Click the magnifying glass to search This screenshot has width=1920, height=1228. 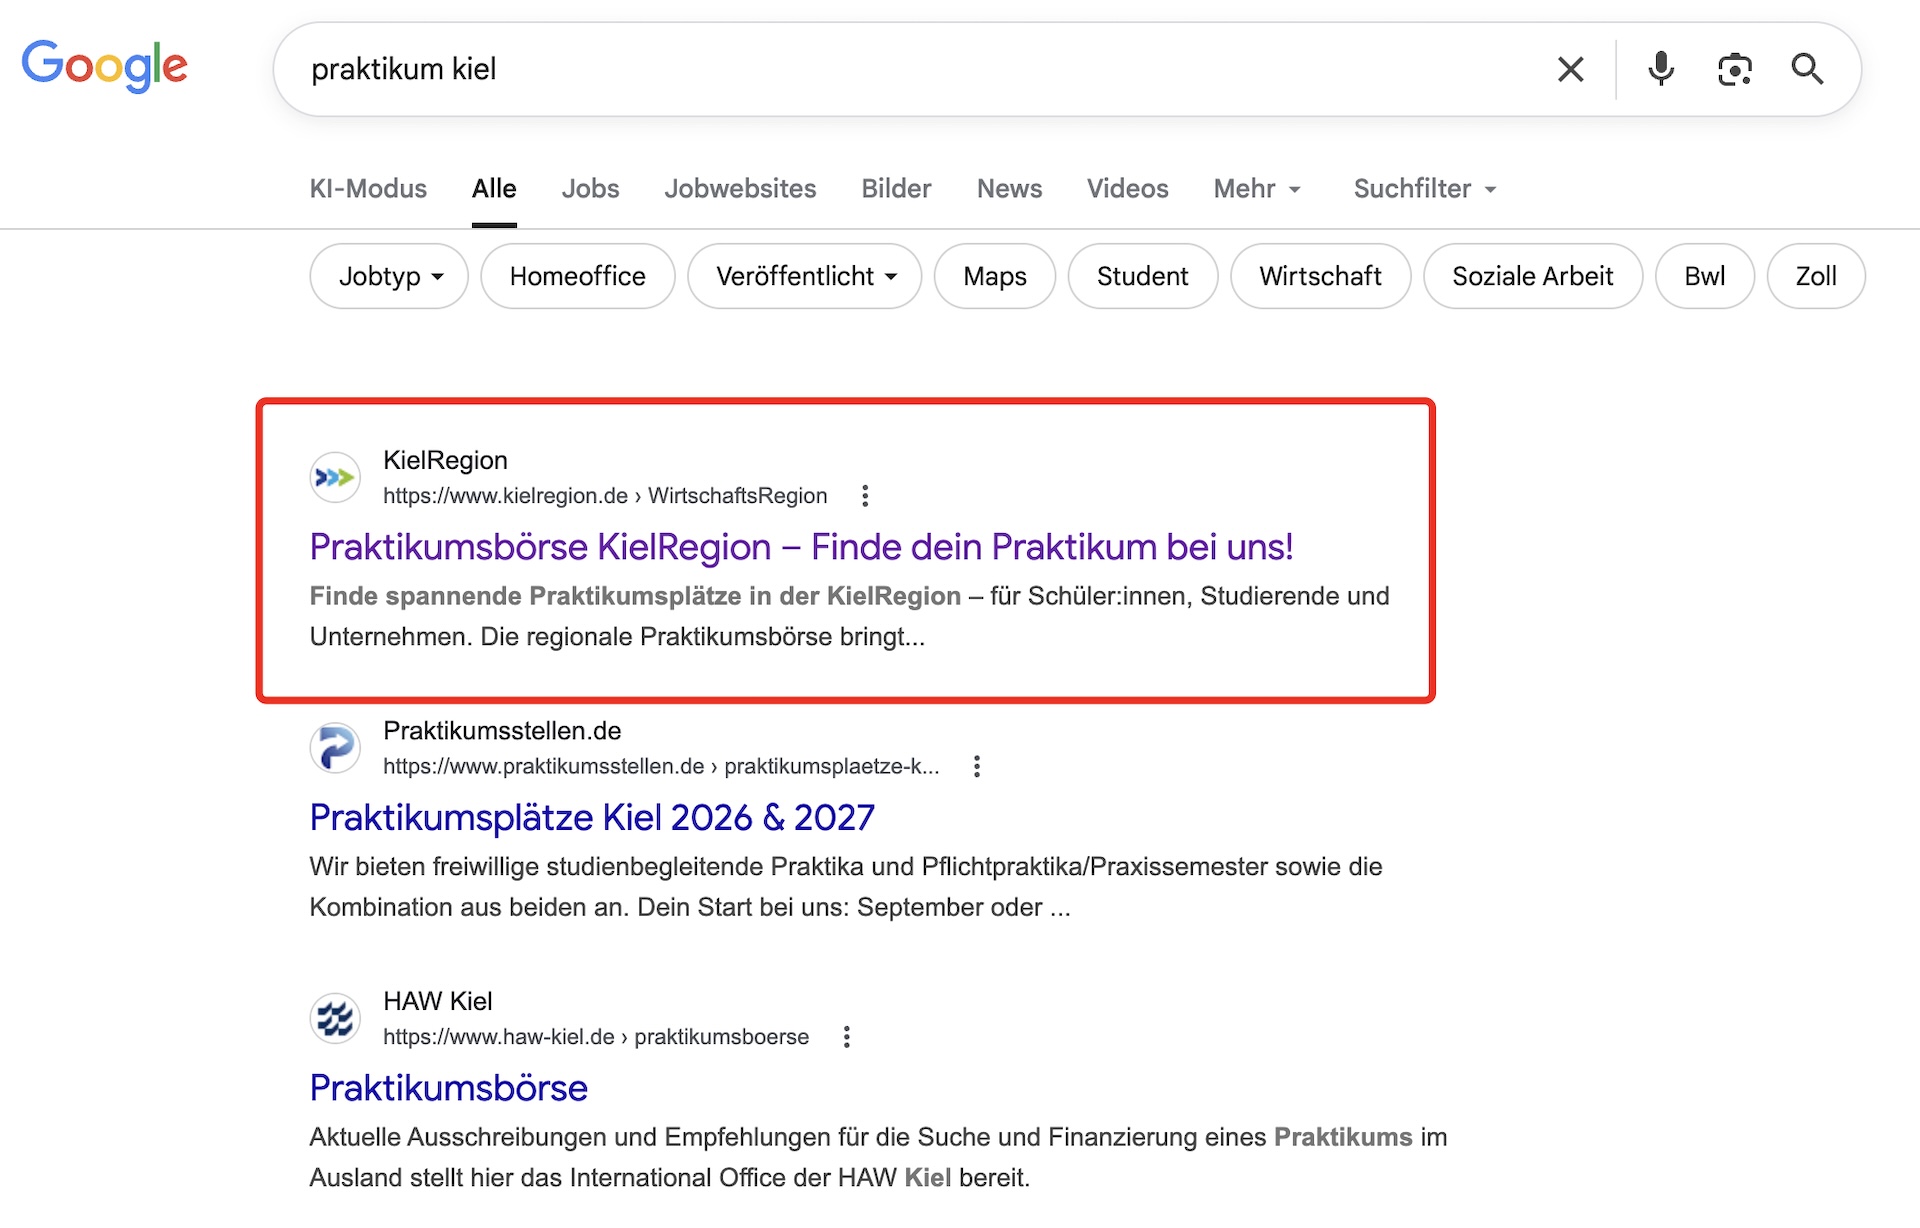pos(1808,68)
